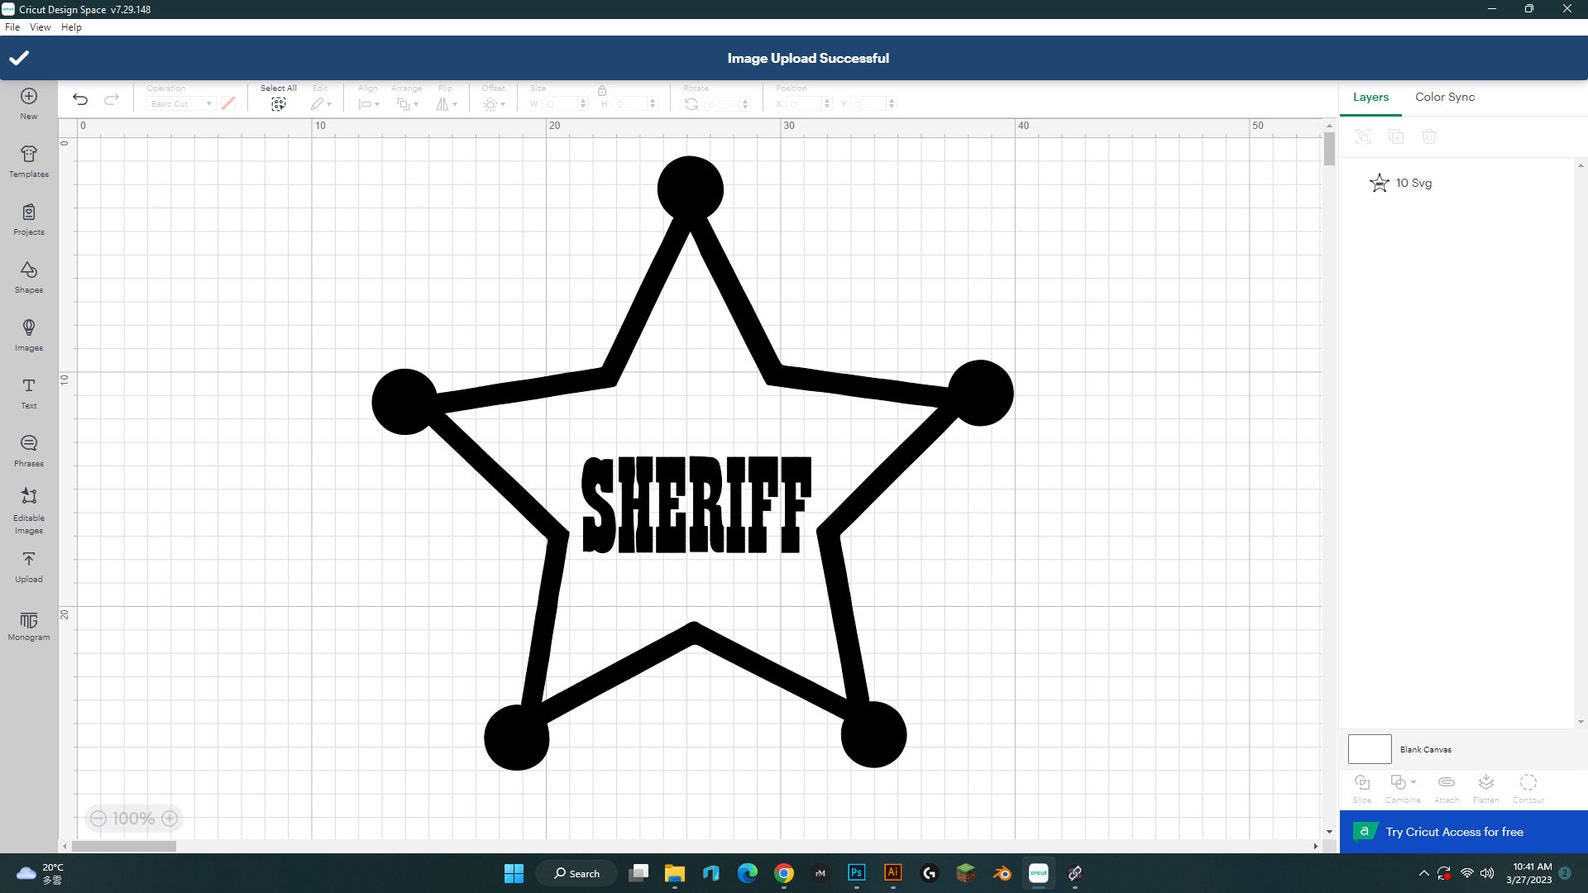
Task: Click the taskbar Search box
Action: click(577, 873)
